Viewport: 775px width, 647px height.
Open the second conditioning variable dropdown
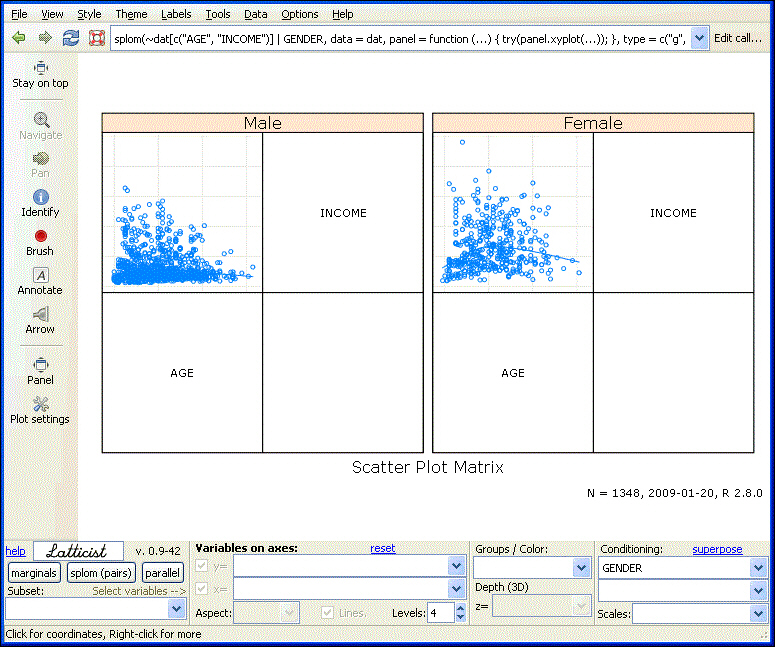758,591
